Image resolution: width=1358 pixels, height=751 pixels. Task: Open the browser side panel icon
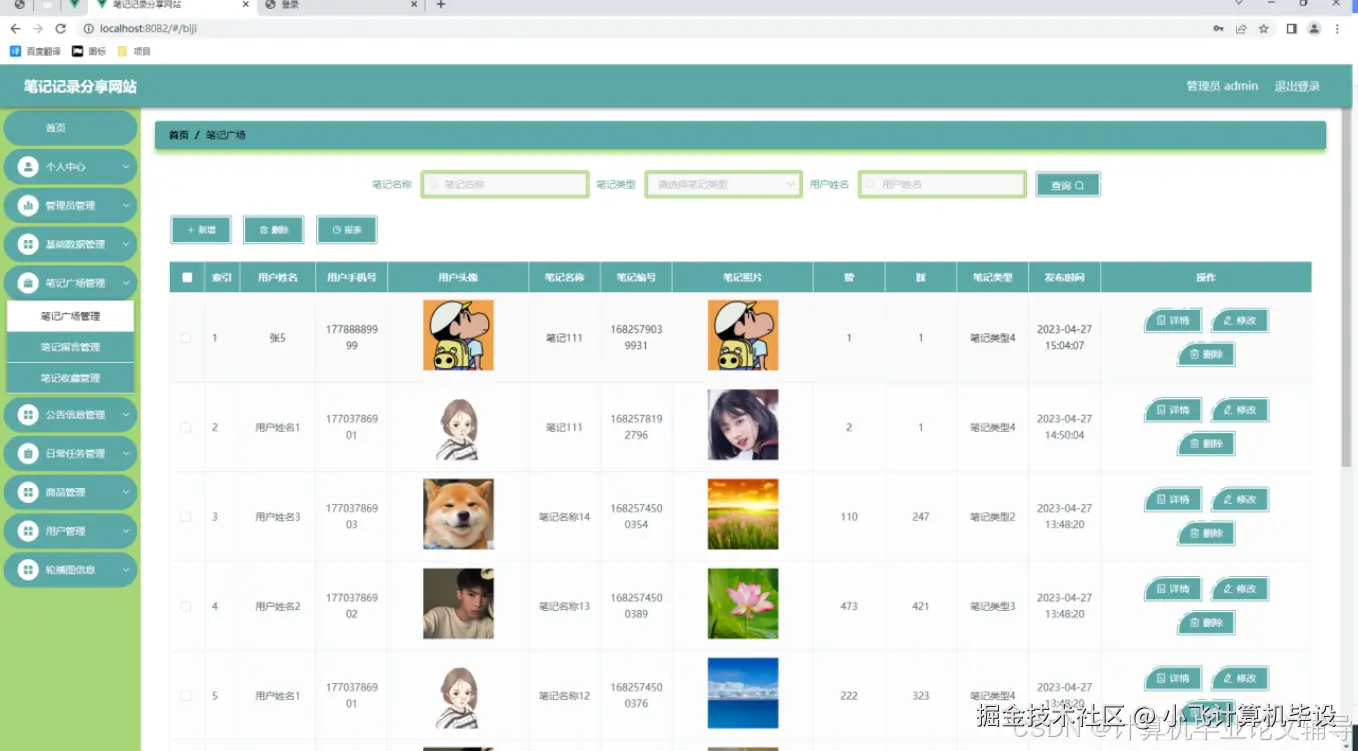1291,29
